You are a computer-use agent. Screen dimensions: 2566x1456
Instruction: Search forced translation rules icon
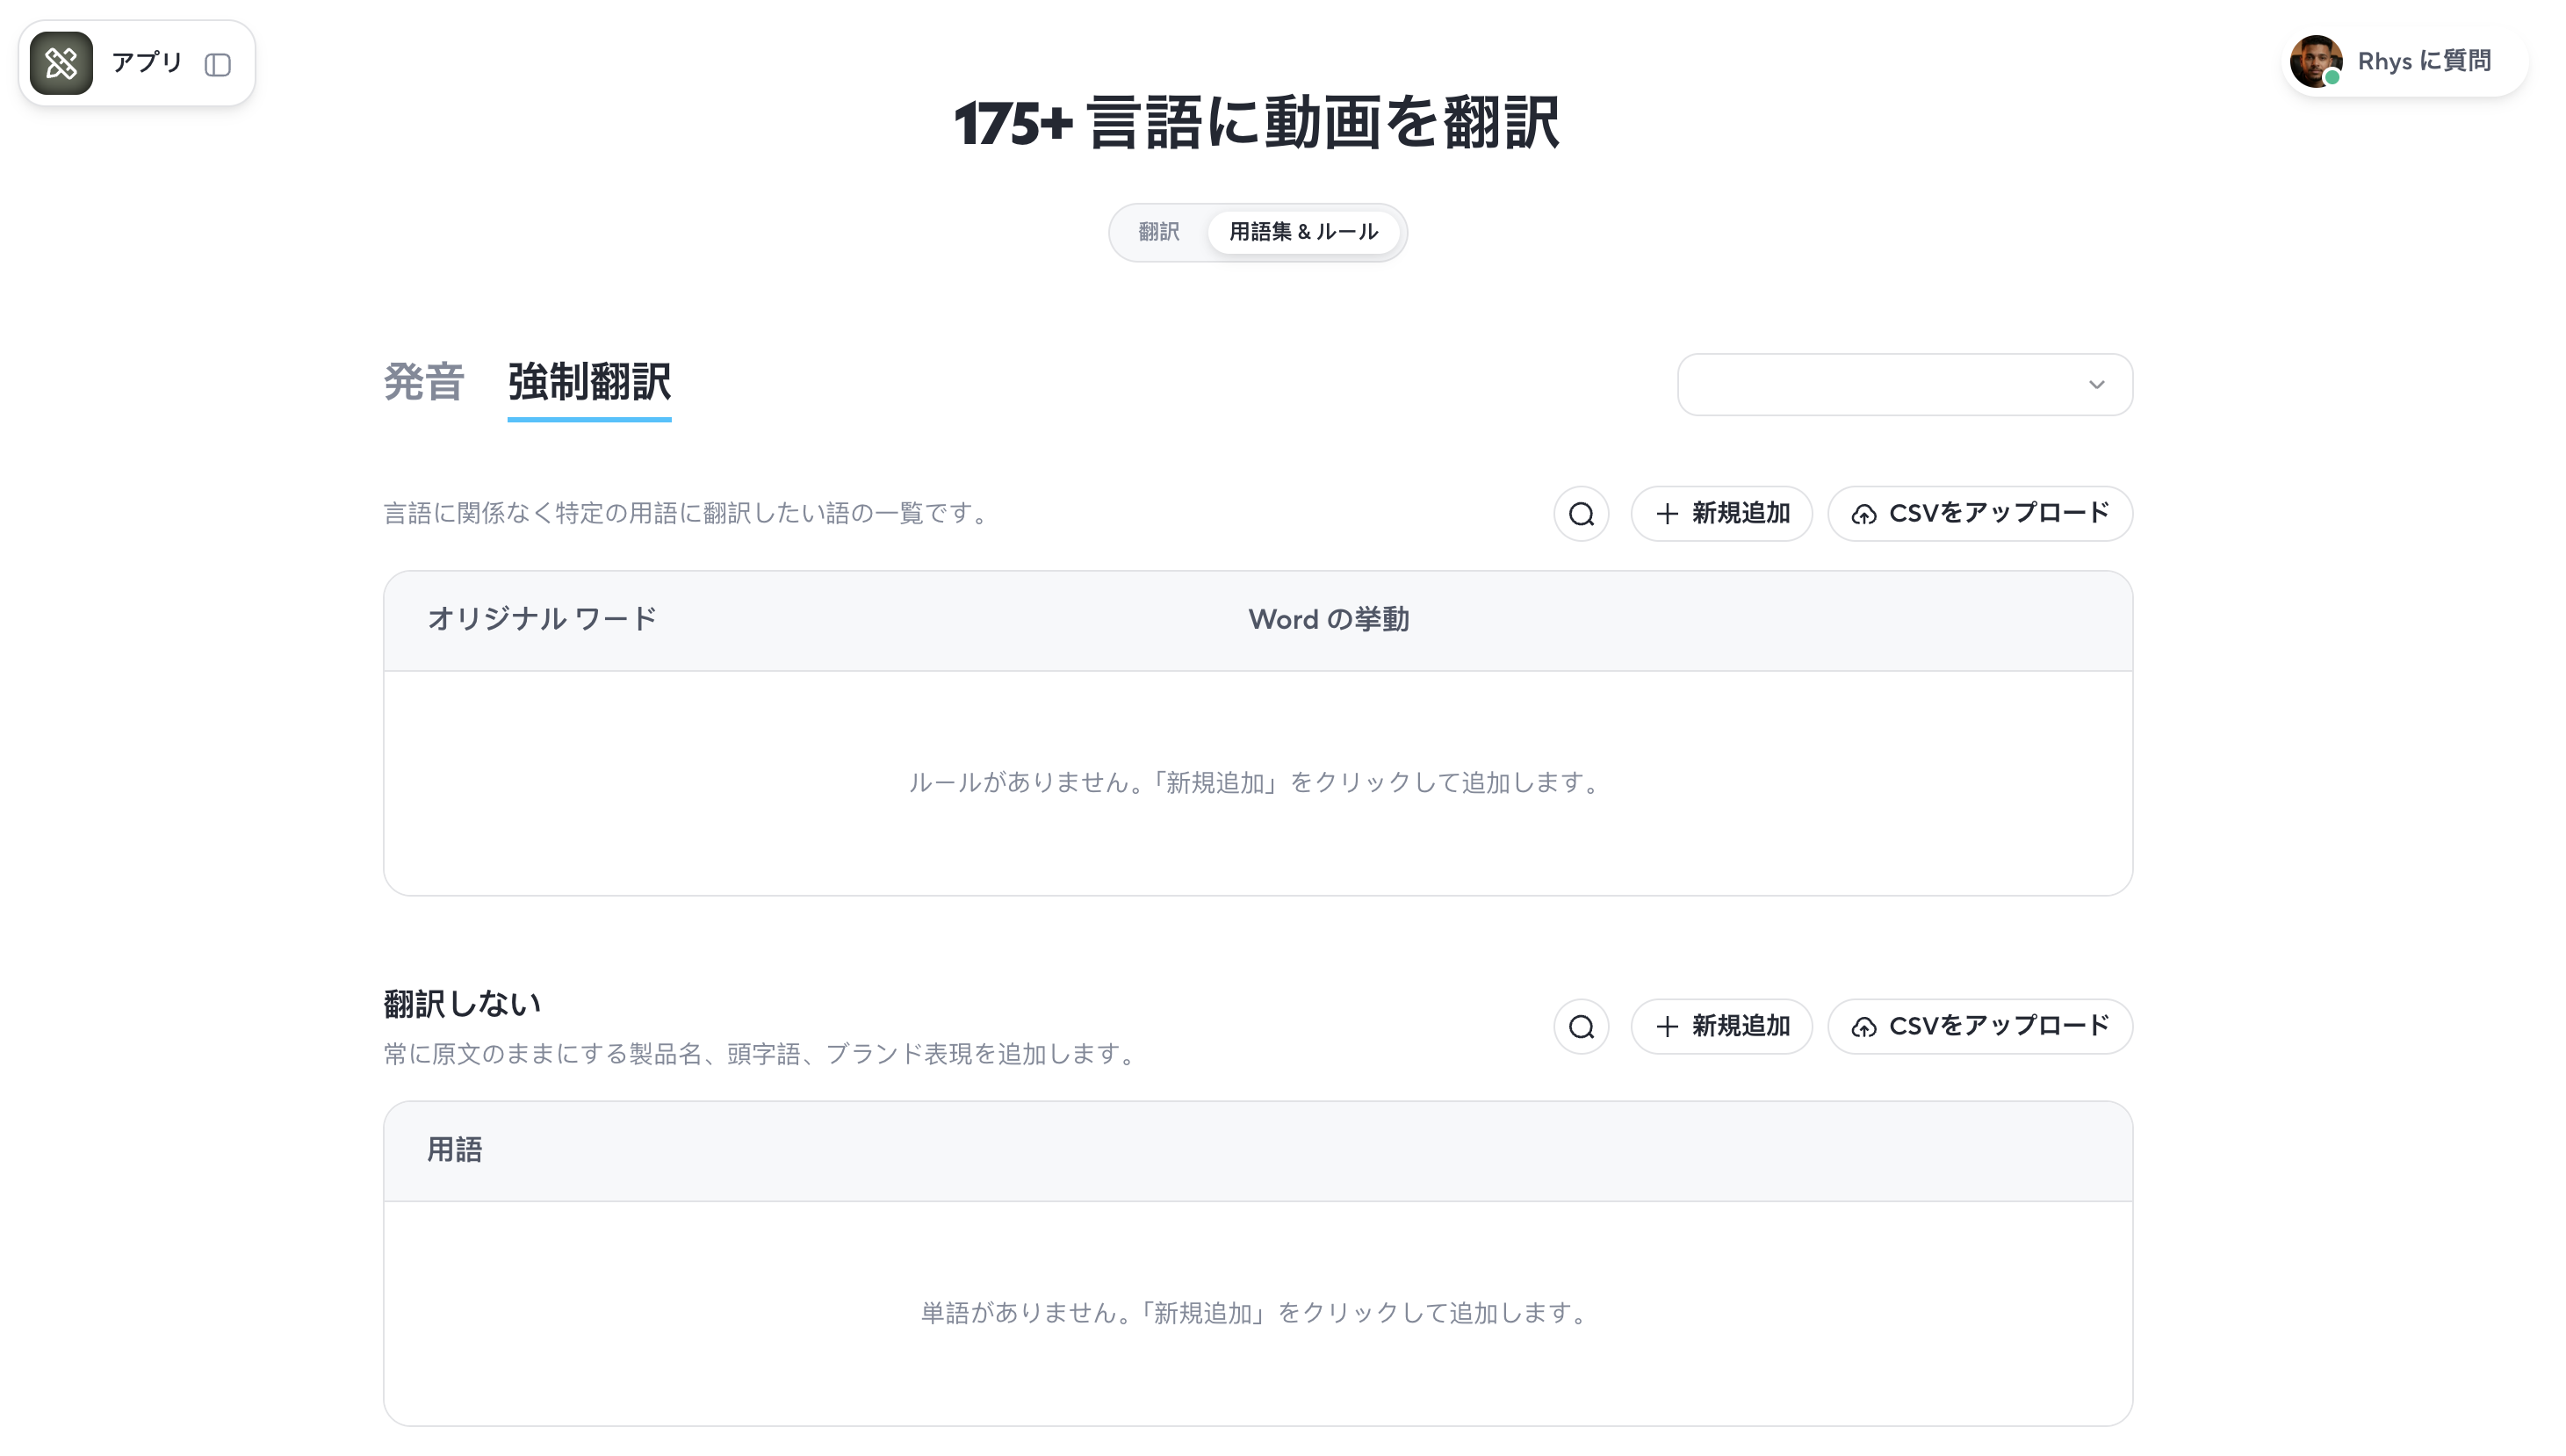coord(1581,514)
